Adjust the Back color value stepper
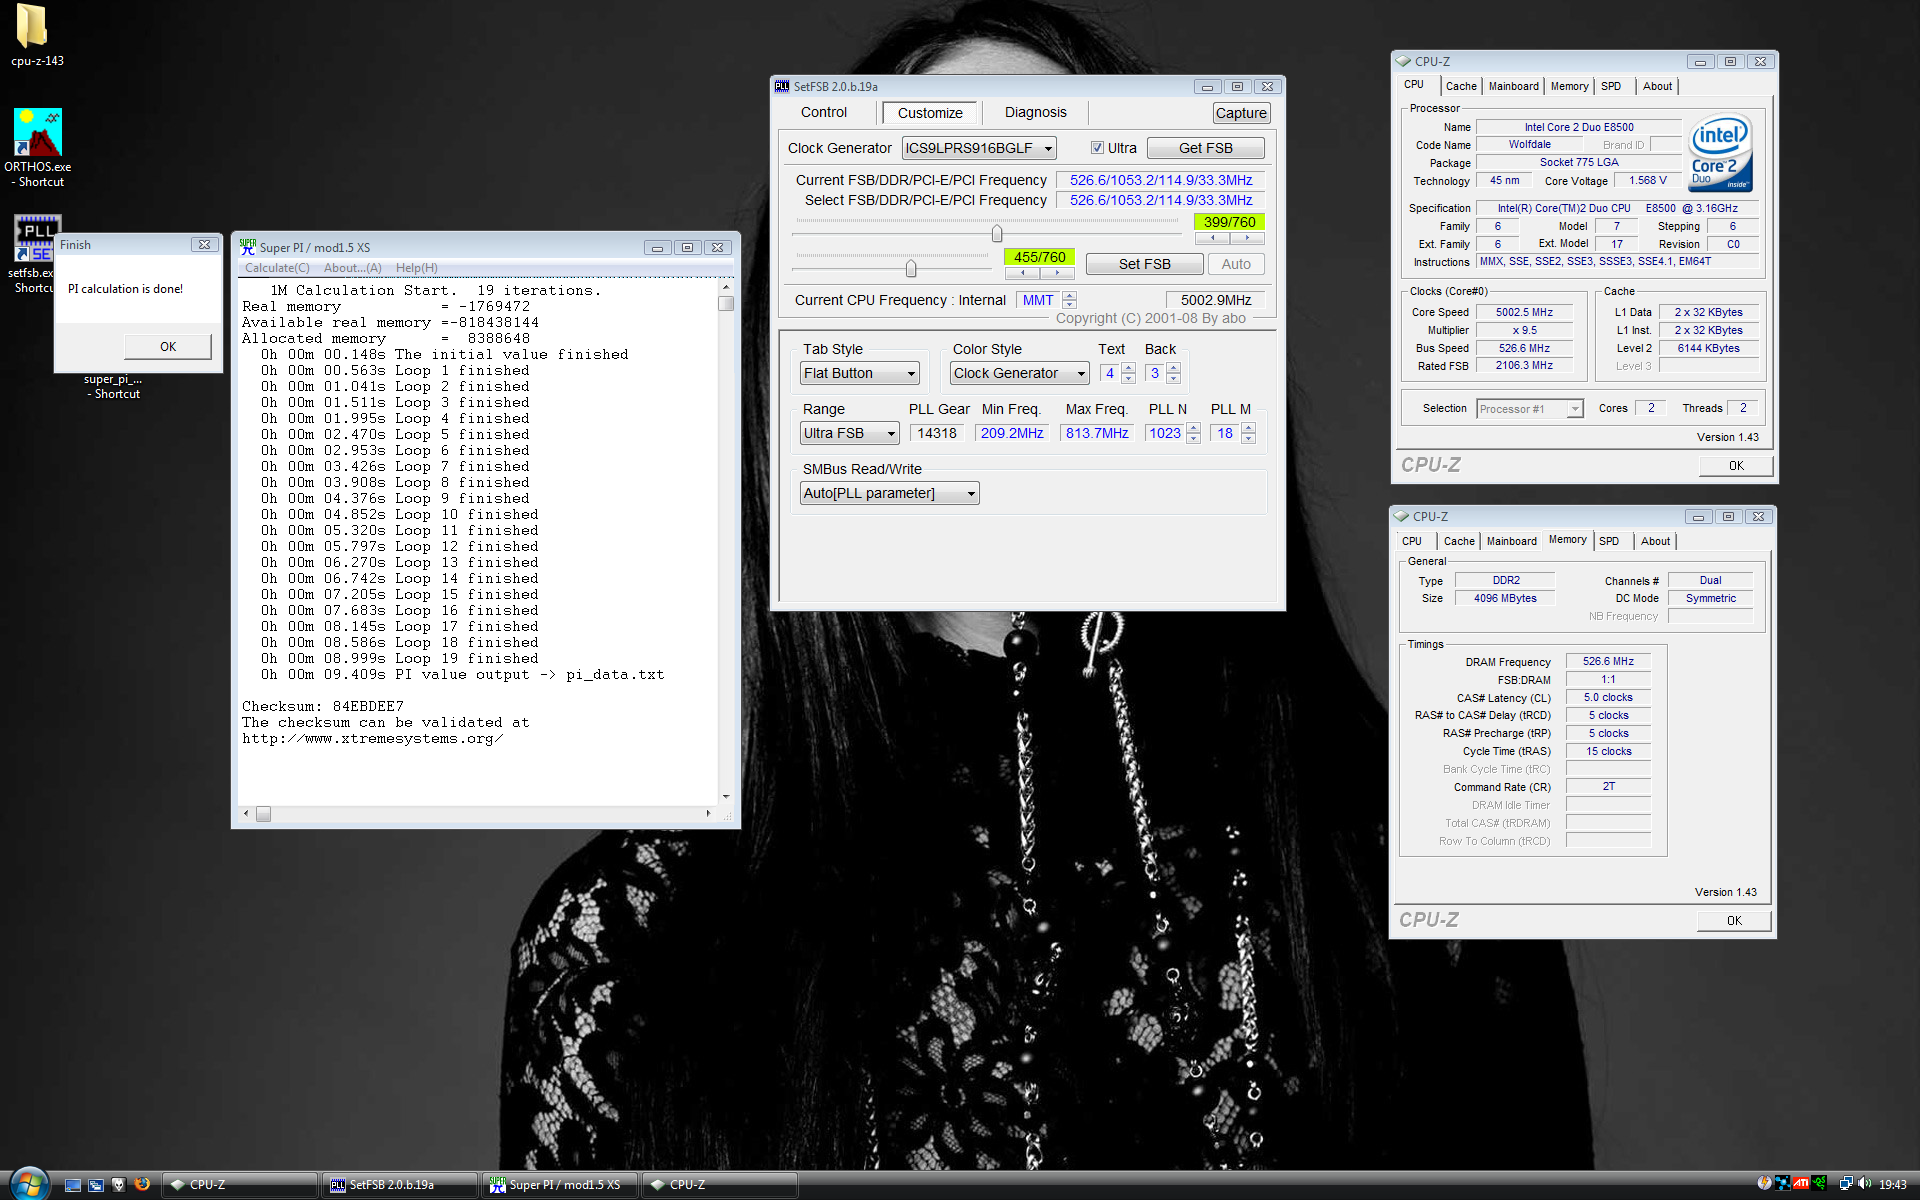The height and width of the screenshot is (1200, 1920). pos(1173,373)
